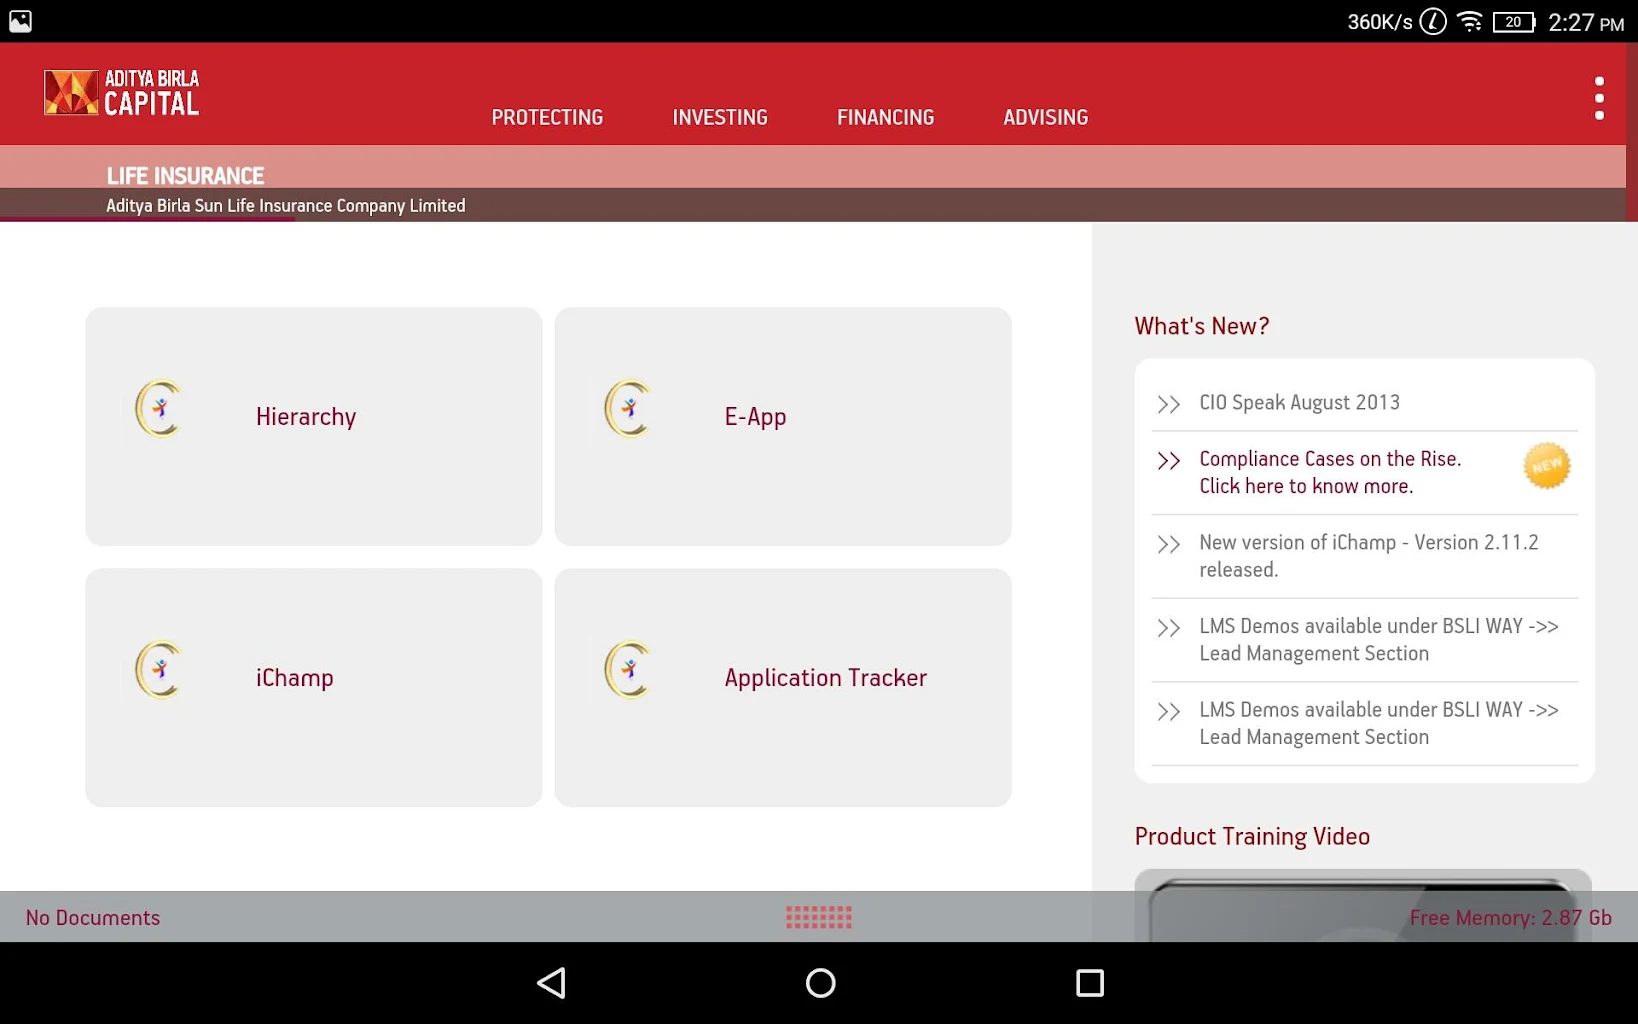
Task: Click the 360K/s network speed text
Action: [x=1379, y=22]
